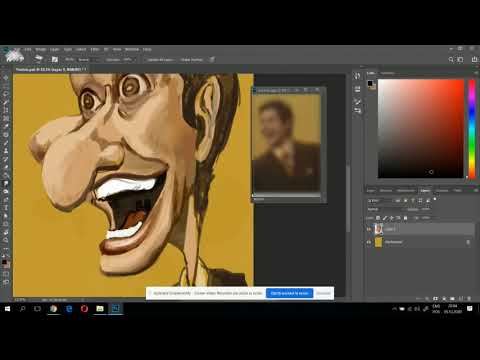The height and width of the screenshot is (360, 480).
Task: Toggle Sample All Layers checkbox
Action: click(160, 60)
